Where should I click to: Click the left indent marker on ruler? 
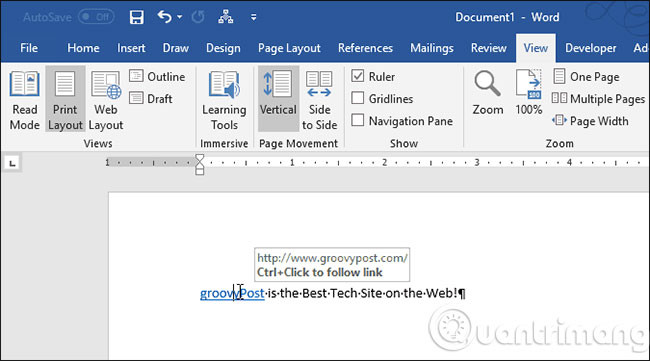(200, 172)
